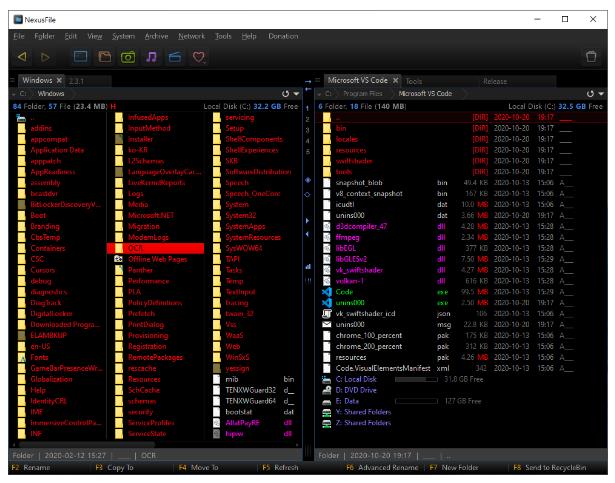
Task: Close the Windows tab
Action: 59,80
